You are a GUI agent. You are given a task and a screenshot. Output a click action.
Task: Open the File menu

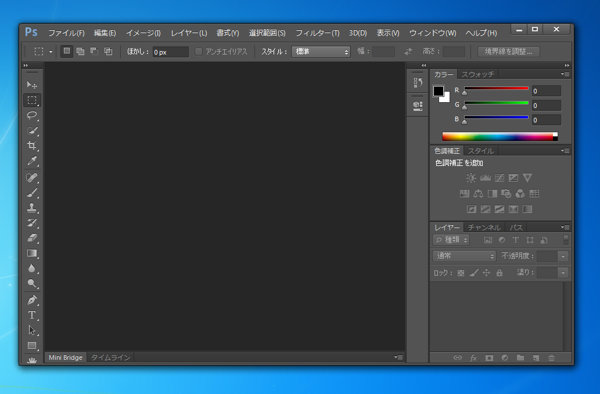coord(66,33)
